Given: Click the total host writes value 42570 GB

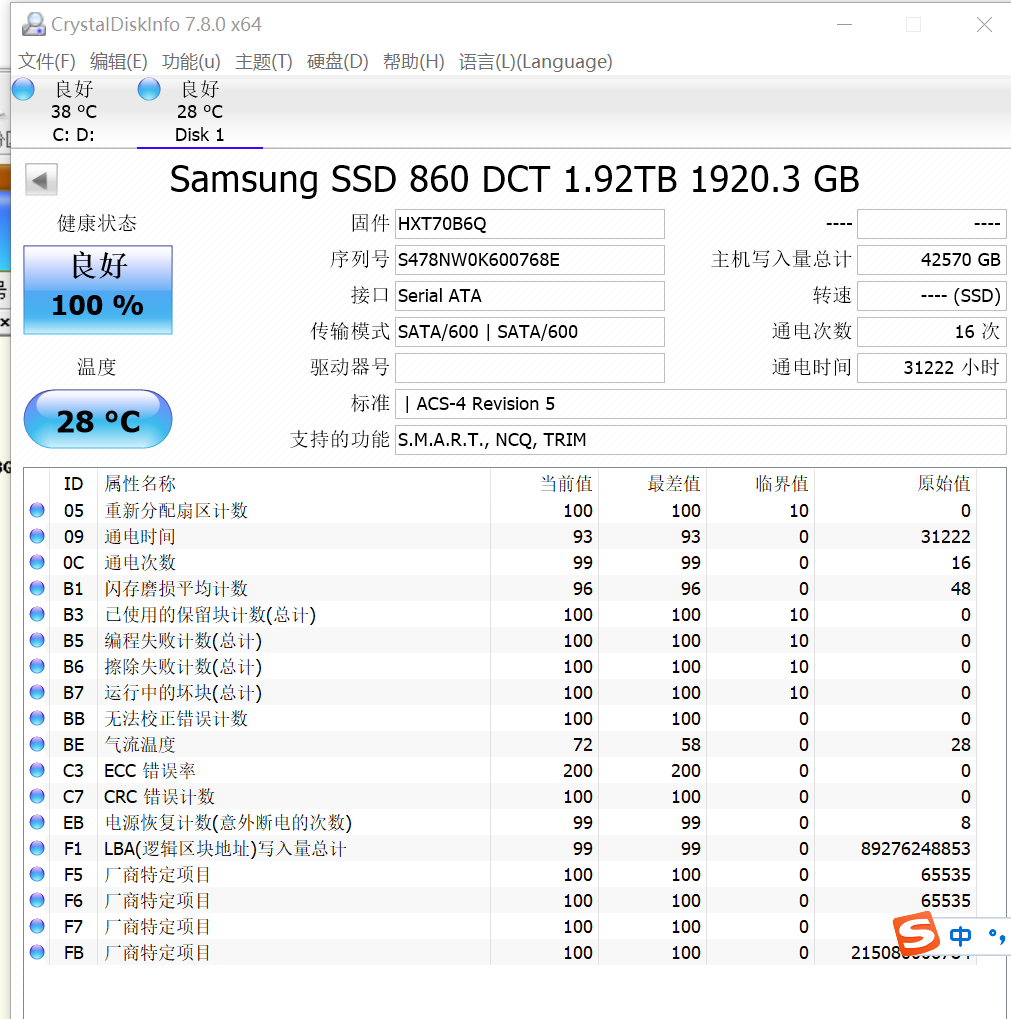Looking at the screenshot, I should tap(932, 260).
